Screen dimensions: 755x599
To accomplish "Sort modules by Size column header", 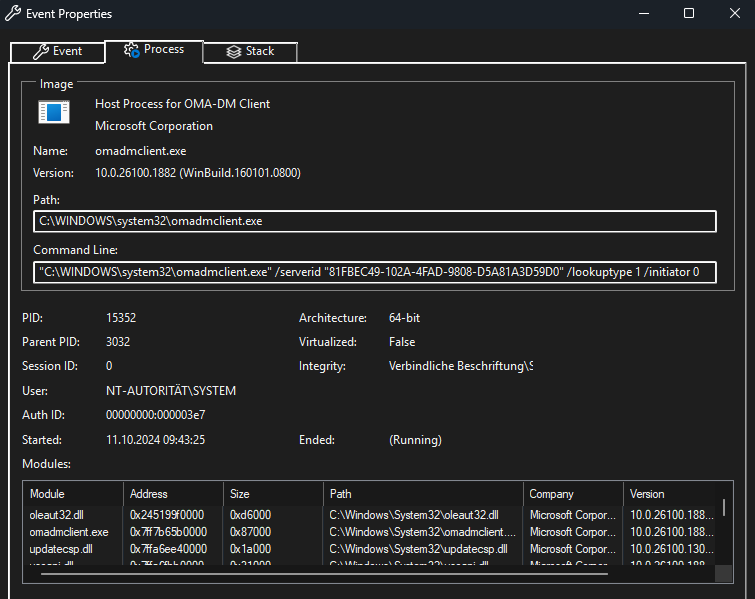I will tap(273, 494).
